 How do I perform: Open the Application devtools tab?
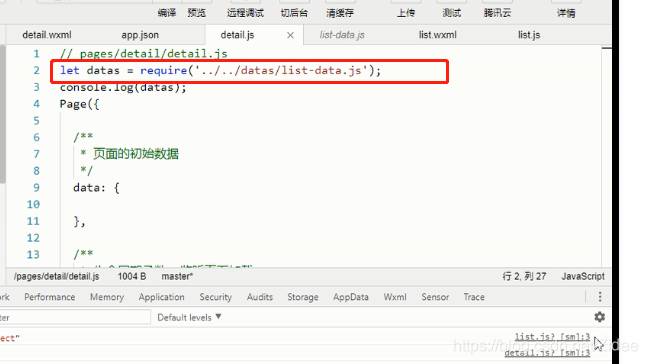162,297
